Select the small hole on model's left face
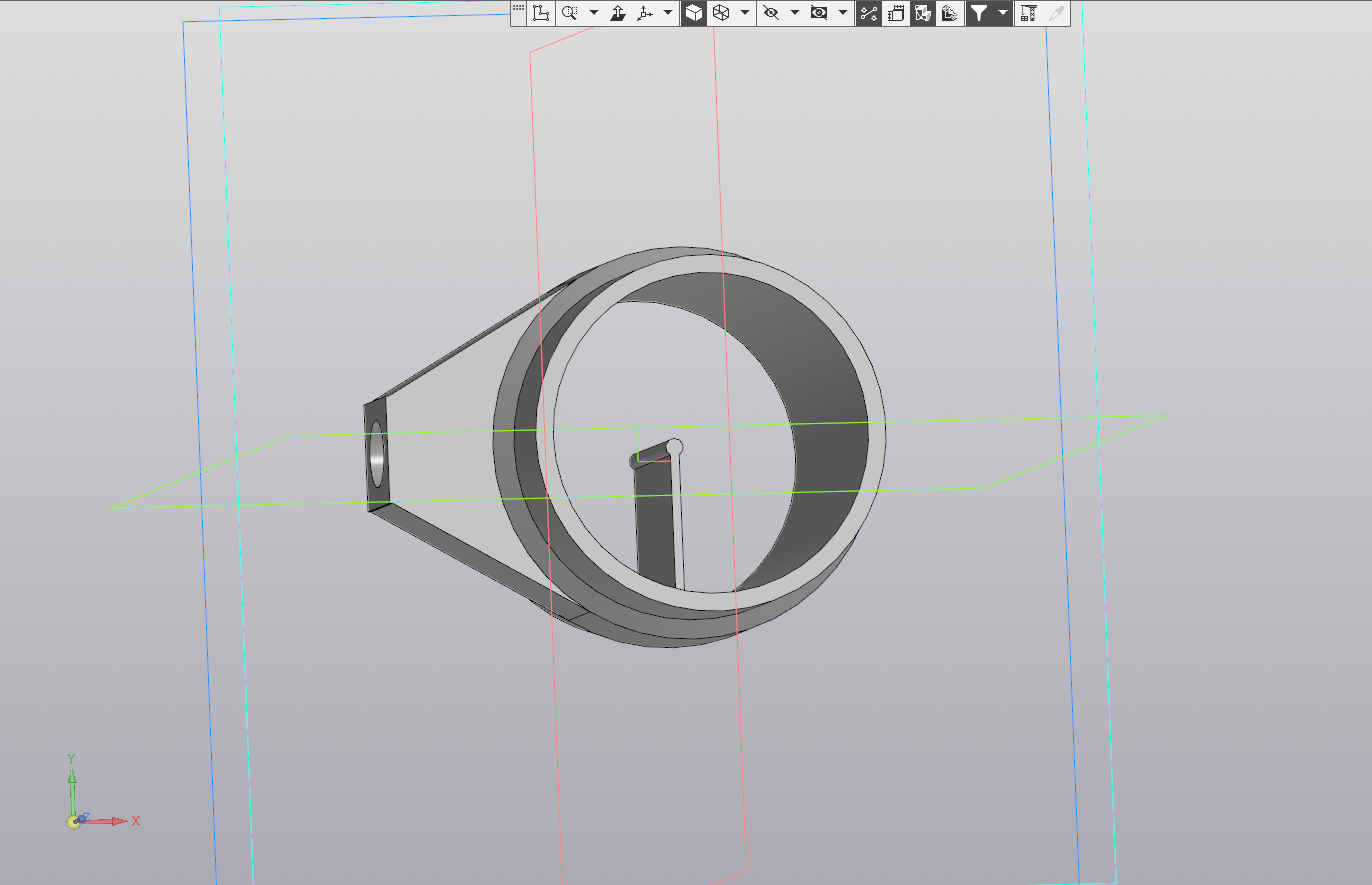This screenshot has width=1372, height=885. [x=377, y=454]
